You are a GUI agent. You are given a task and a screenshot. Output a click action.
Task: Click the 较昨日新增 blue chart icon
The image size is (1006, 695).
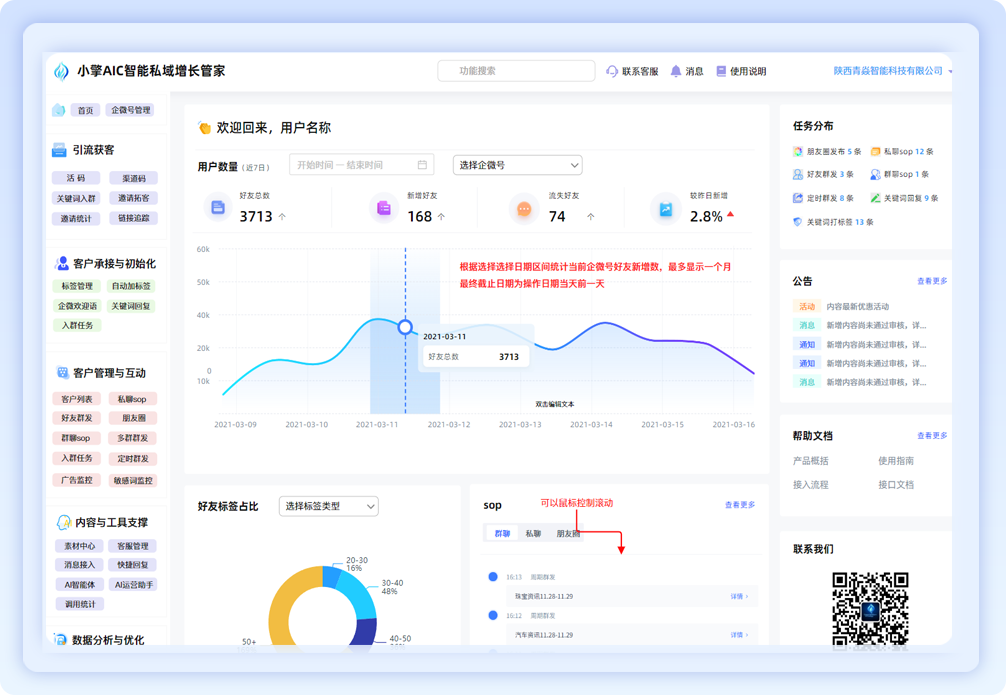coord(665,209)
